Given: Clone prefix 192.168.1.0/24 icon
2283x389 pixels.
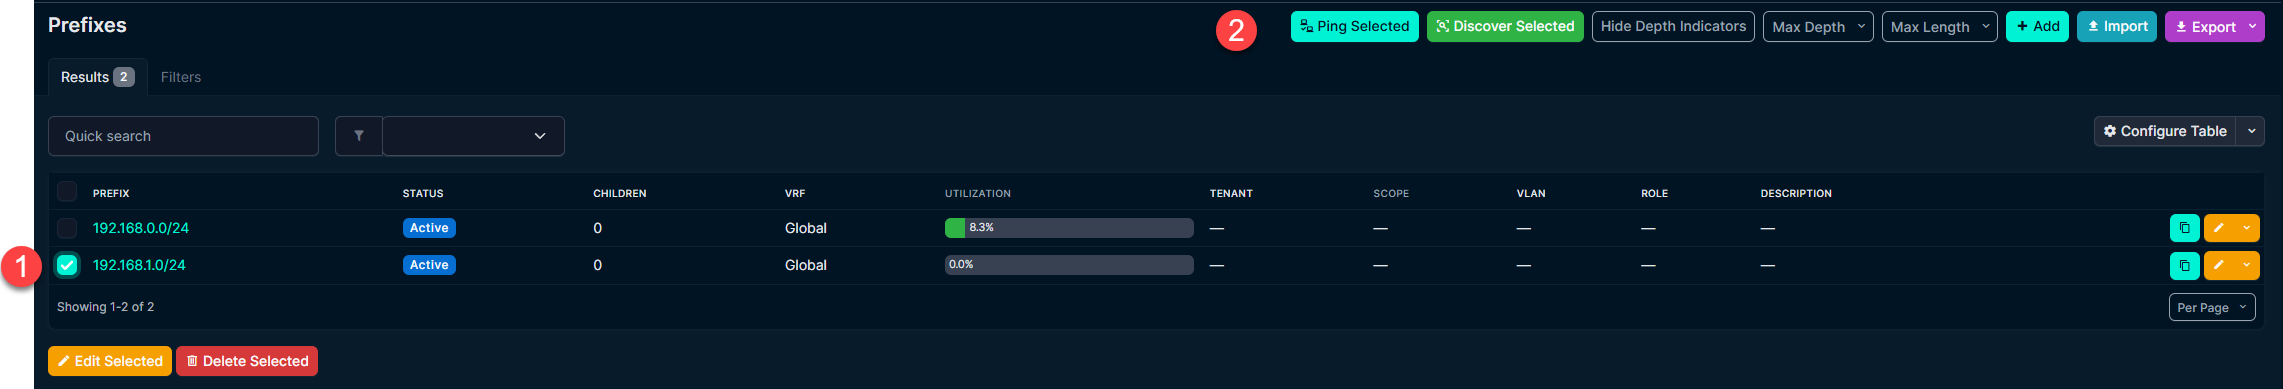Looking at the screenshot, I should [2184, 265].
